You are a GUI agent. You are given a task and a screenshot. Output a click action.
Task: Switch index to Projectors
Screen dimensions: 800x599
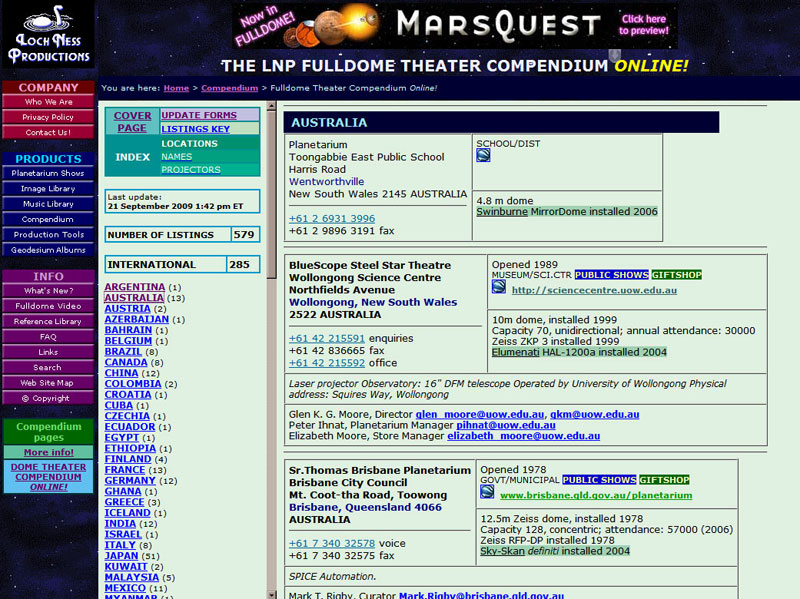coord(191,169)
